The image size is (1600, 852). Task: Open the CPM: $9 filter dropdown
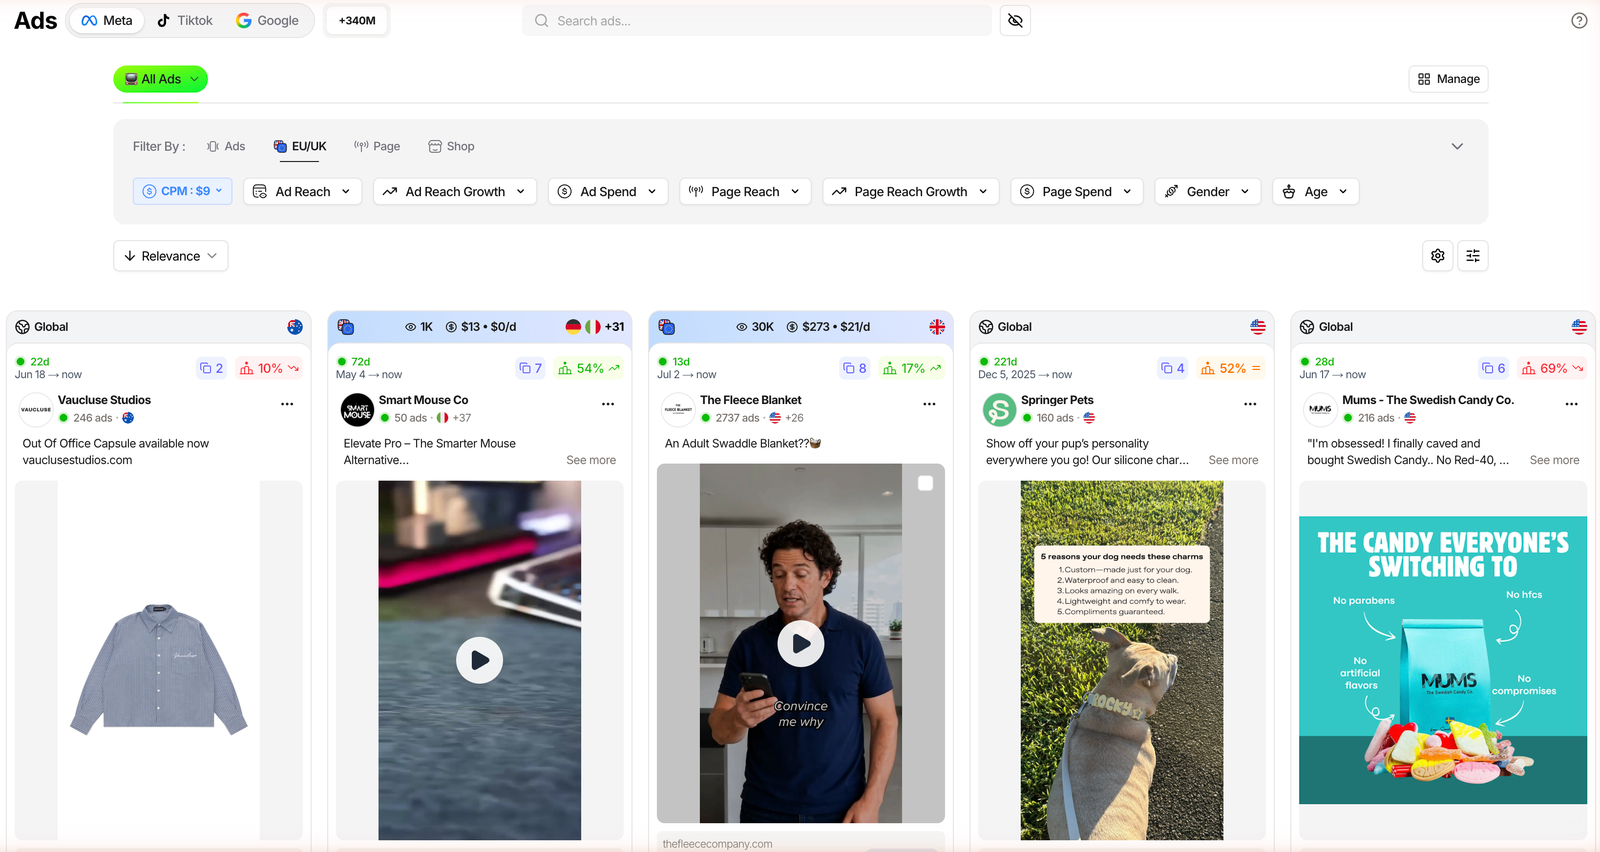coord(183,191)
